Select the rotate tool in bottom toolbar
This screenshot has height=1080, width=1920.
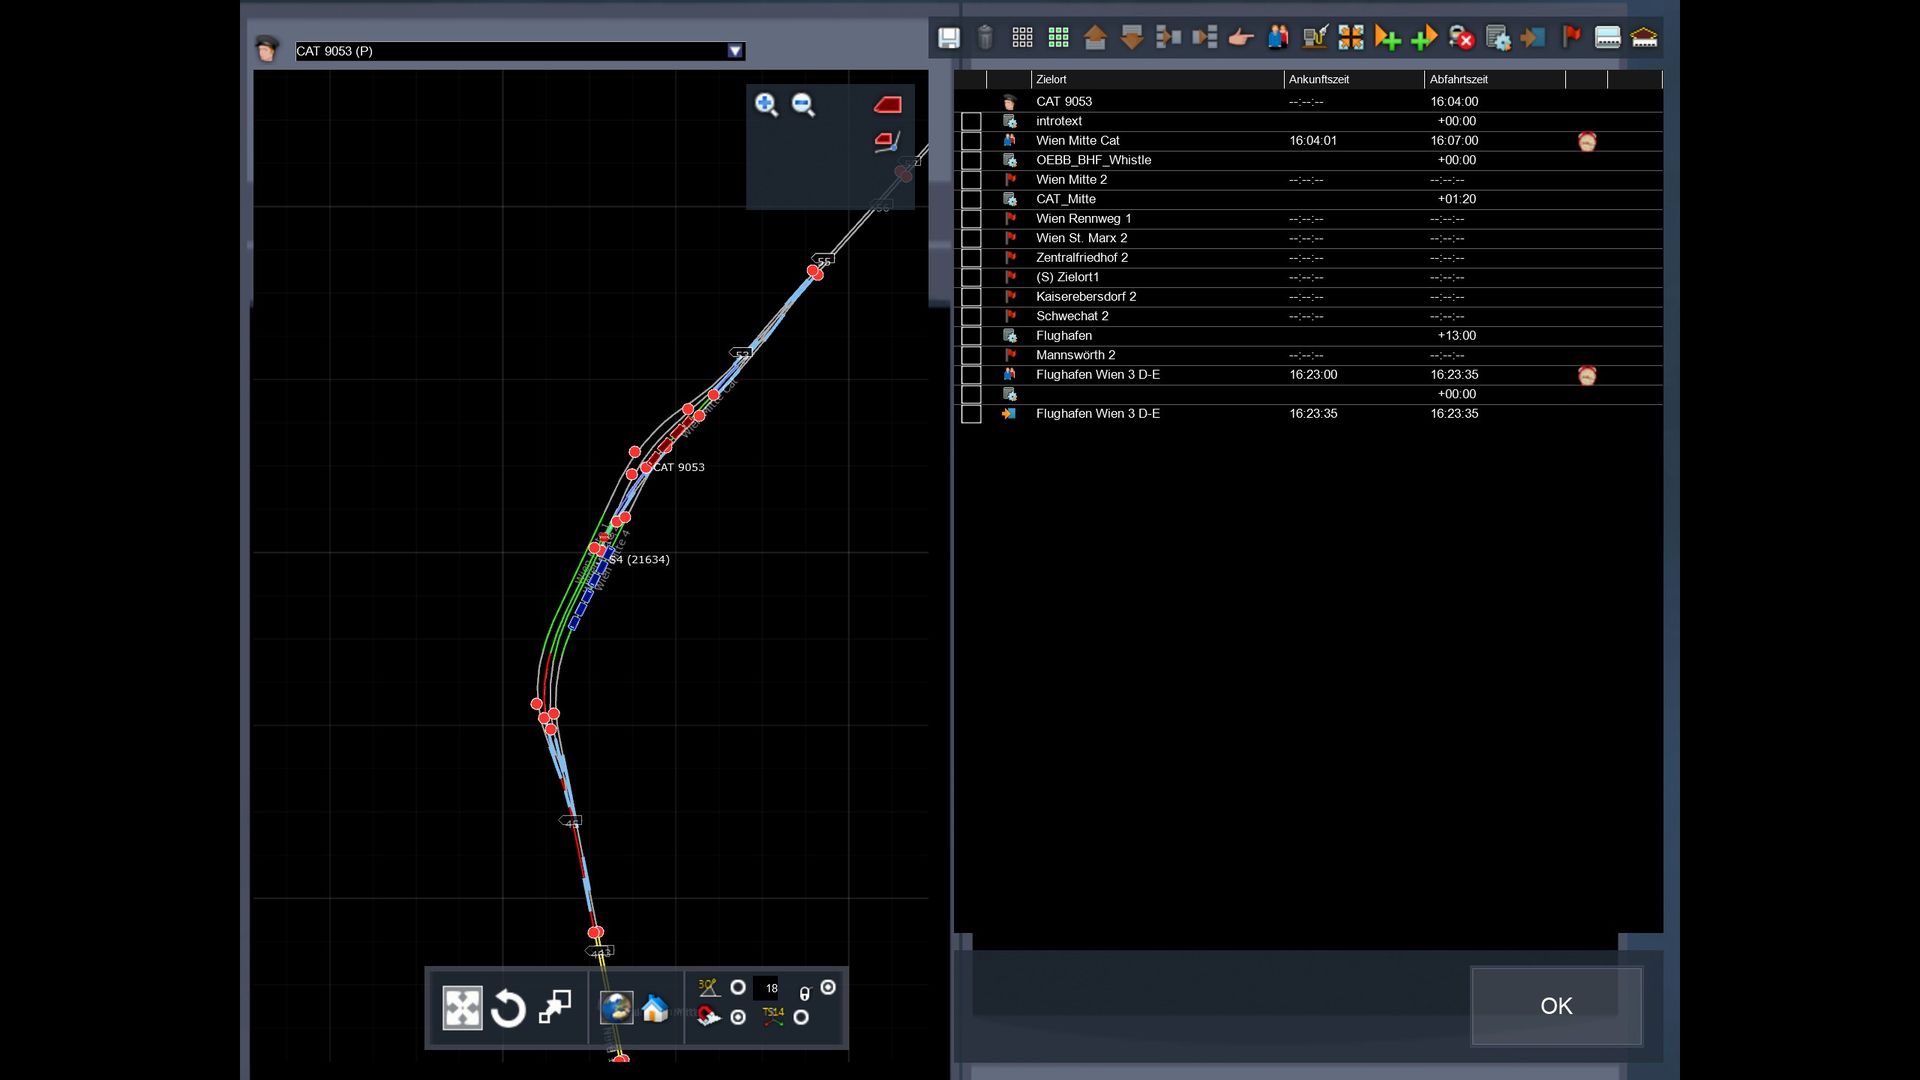coord(508,1008)
